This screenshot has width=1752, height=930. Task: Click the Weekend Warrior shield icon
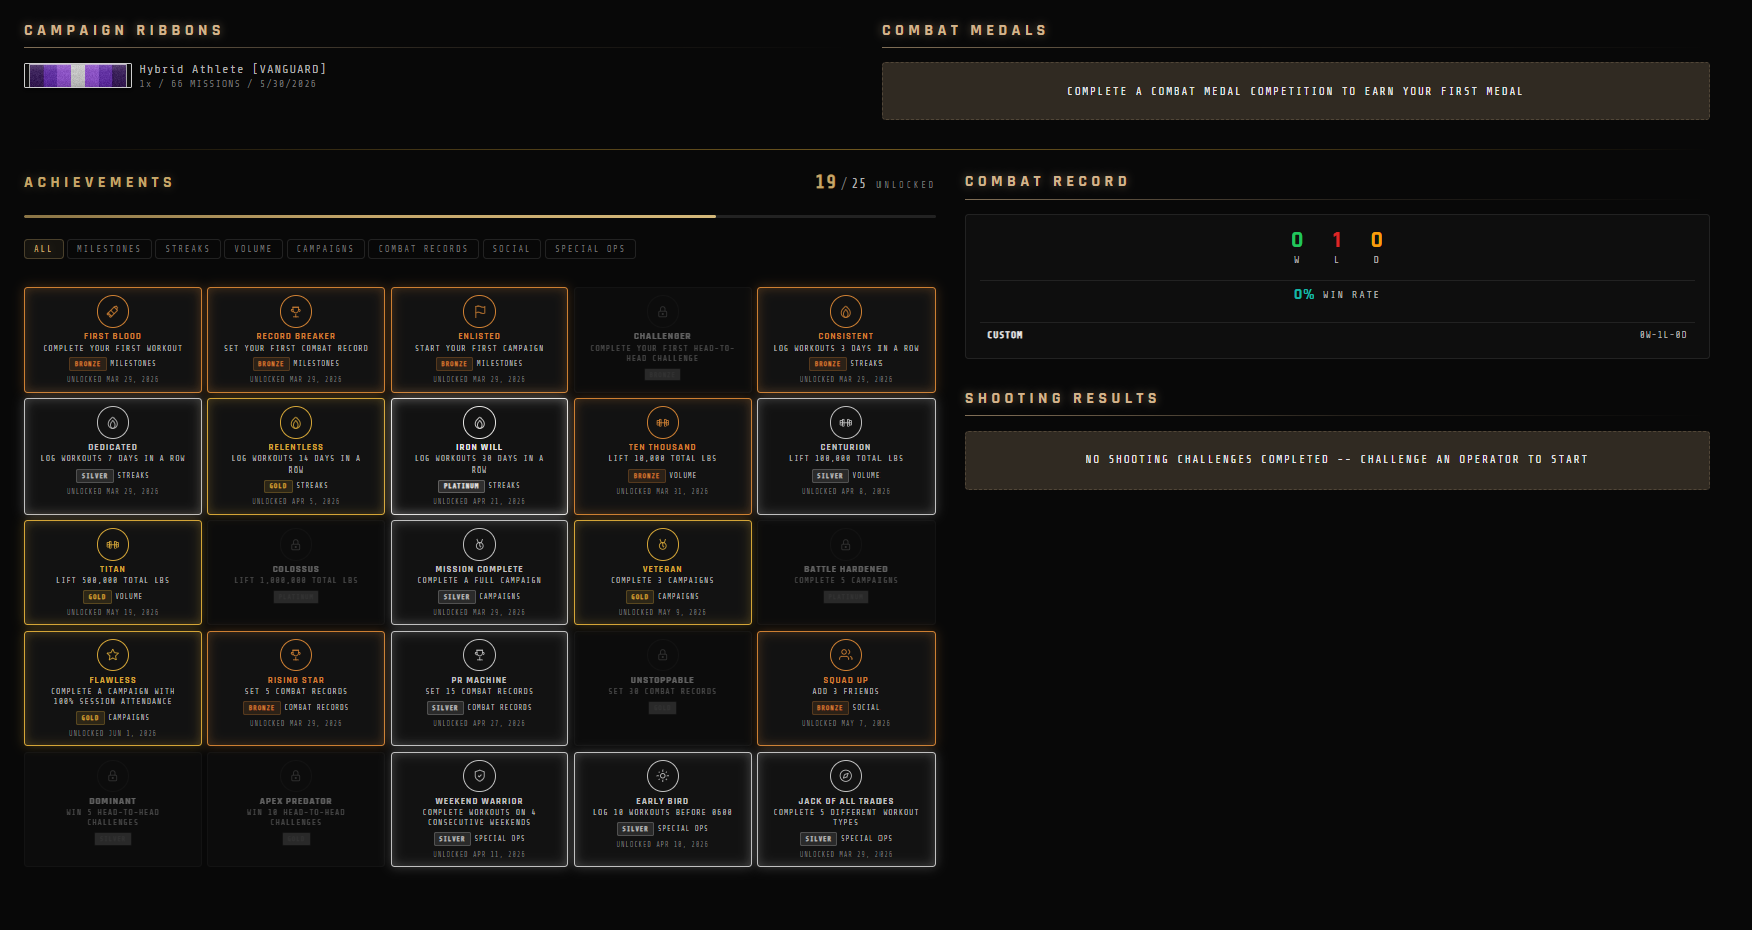coord(479,776)
